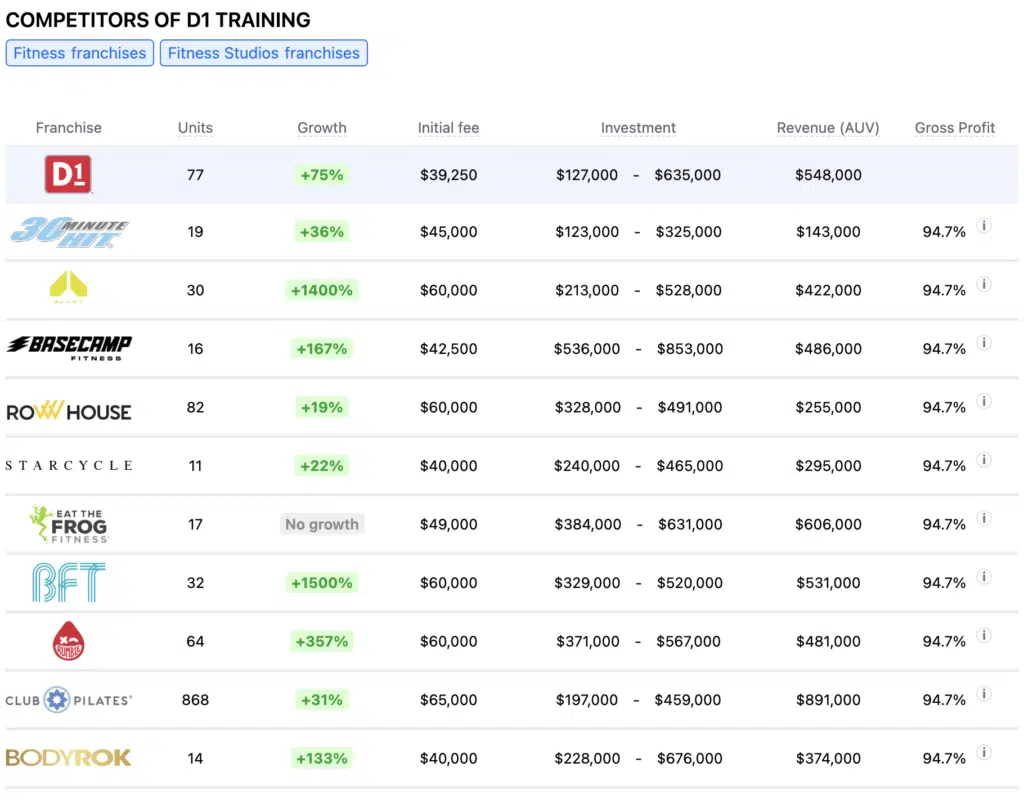Viewport: 1024px width, 799px height.
Task: Open the info tooltip on Club Pilates row
Action: click(x=984, y=694)
